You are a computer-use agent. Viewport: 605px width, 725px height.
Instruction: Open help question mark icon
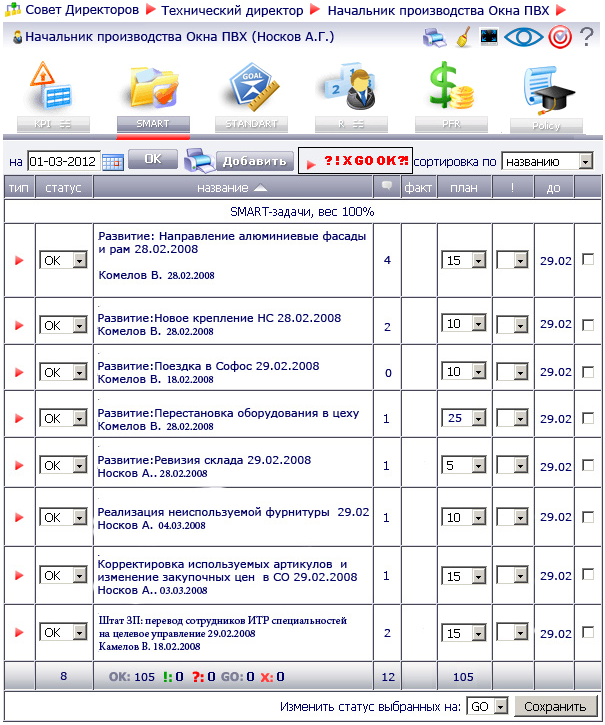point(586,37)
